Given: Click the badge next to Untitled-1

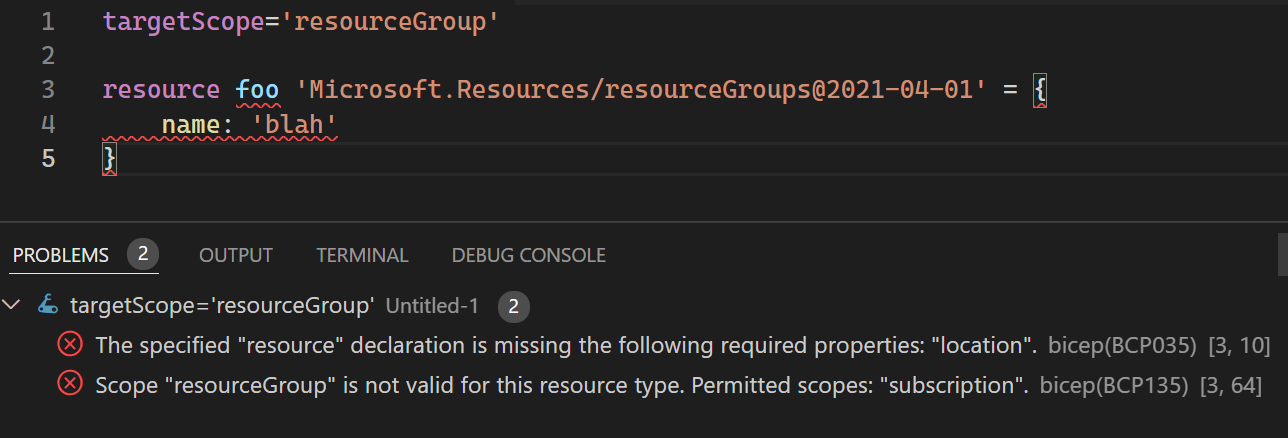Looking at the screenshot, I should click(x=514, y=306).
